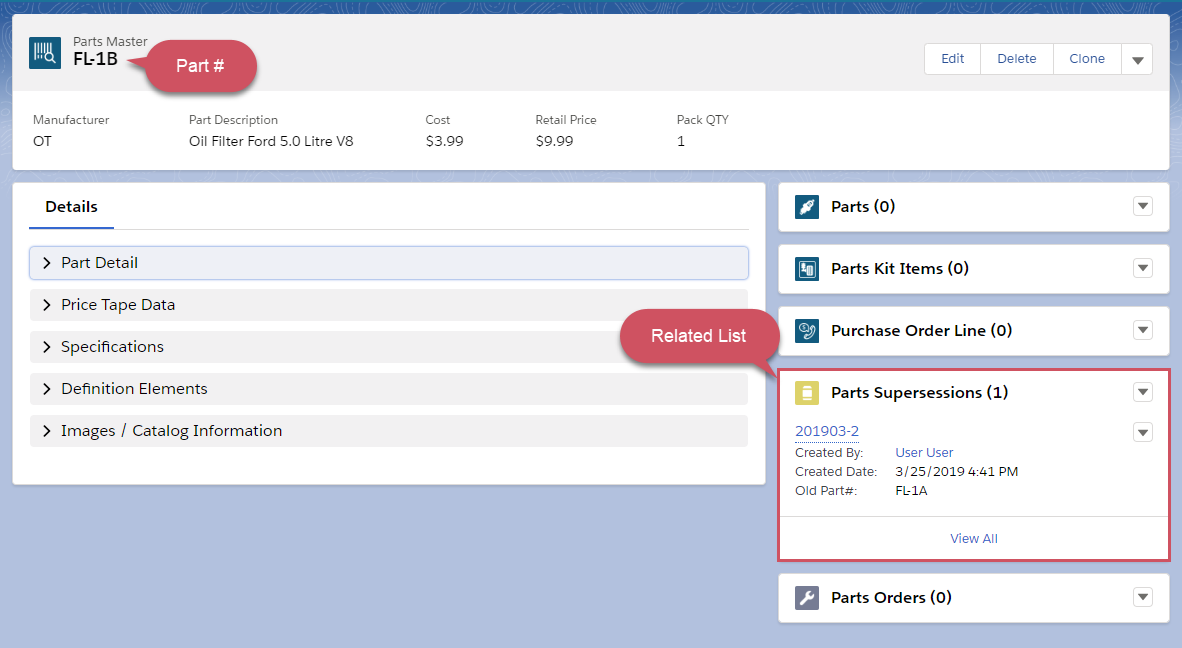Open the Parts list actions dropdown
1182x648 pixels.
click(1143, 206)
